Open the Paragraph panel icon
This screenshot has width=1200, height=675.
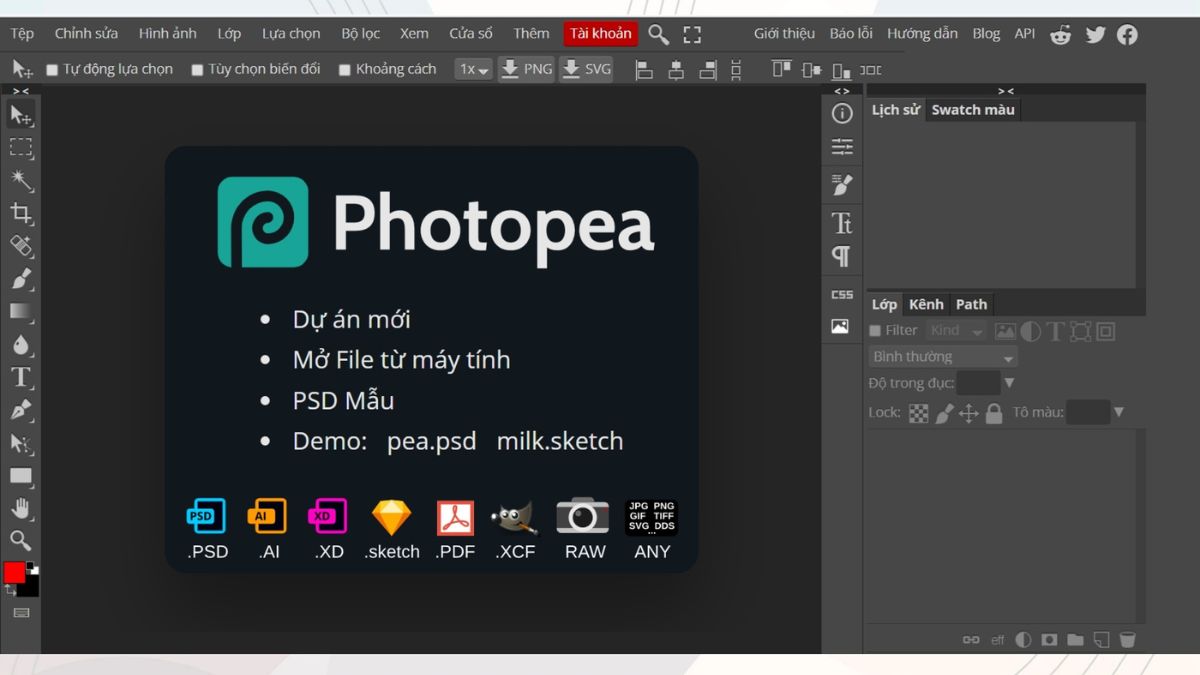click(842, 257)
